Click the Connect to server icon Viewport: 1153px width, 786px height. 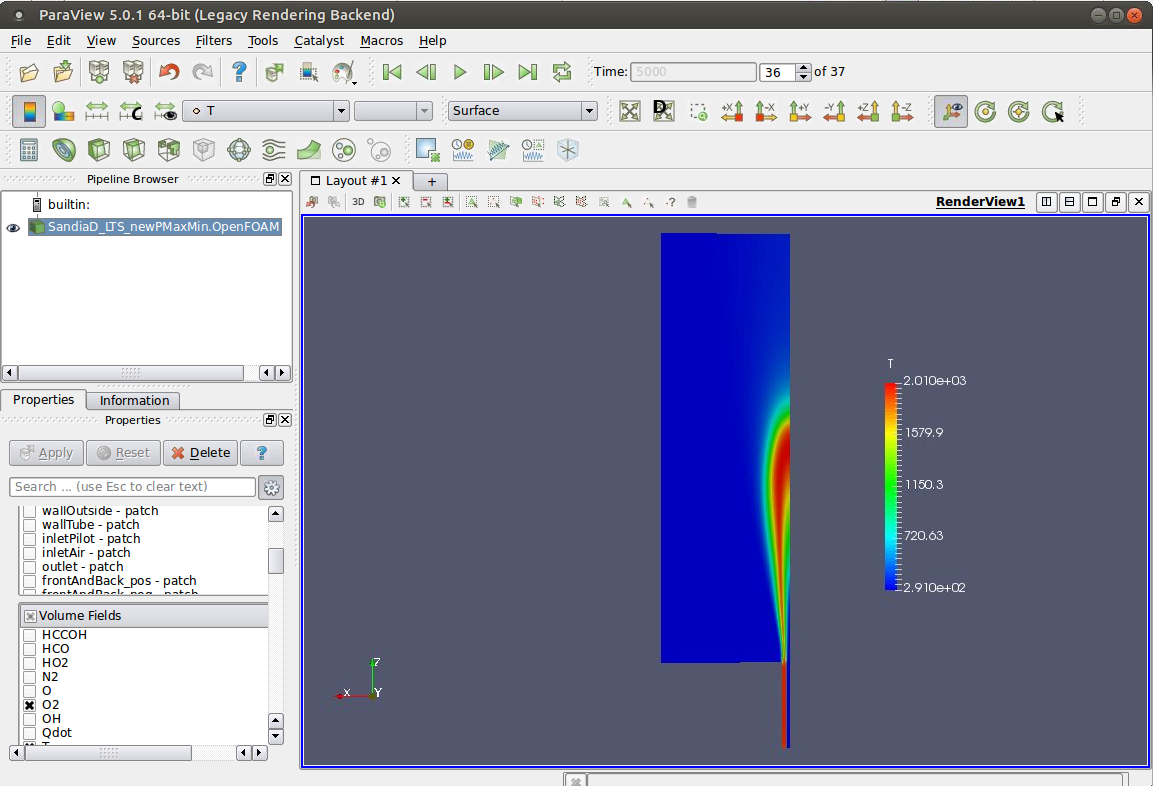click(x=99, y=72)
